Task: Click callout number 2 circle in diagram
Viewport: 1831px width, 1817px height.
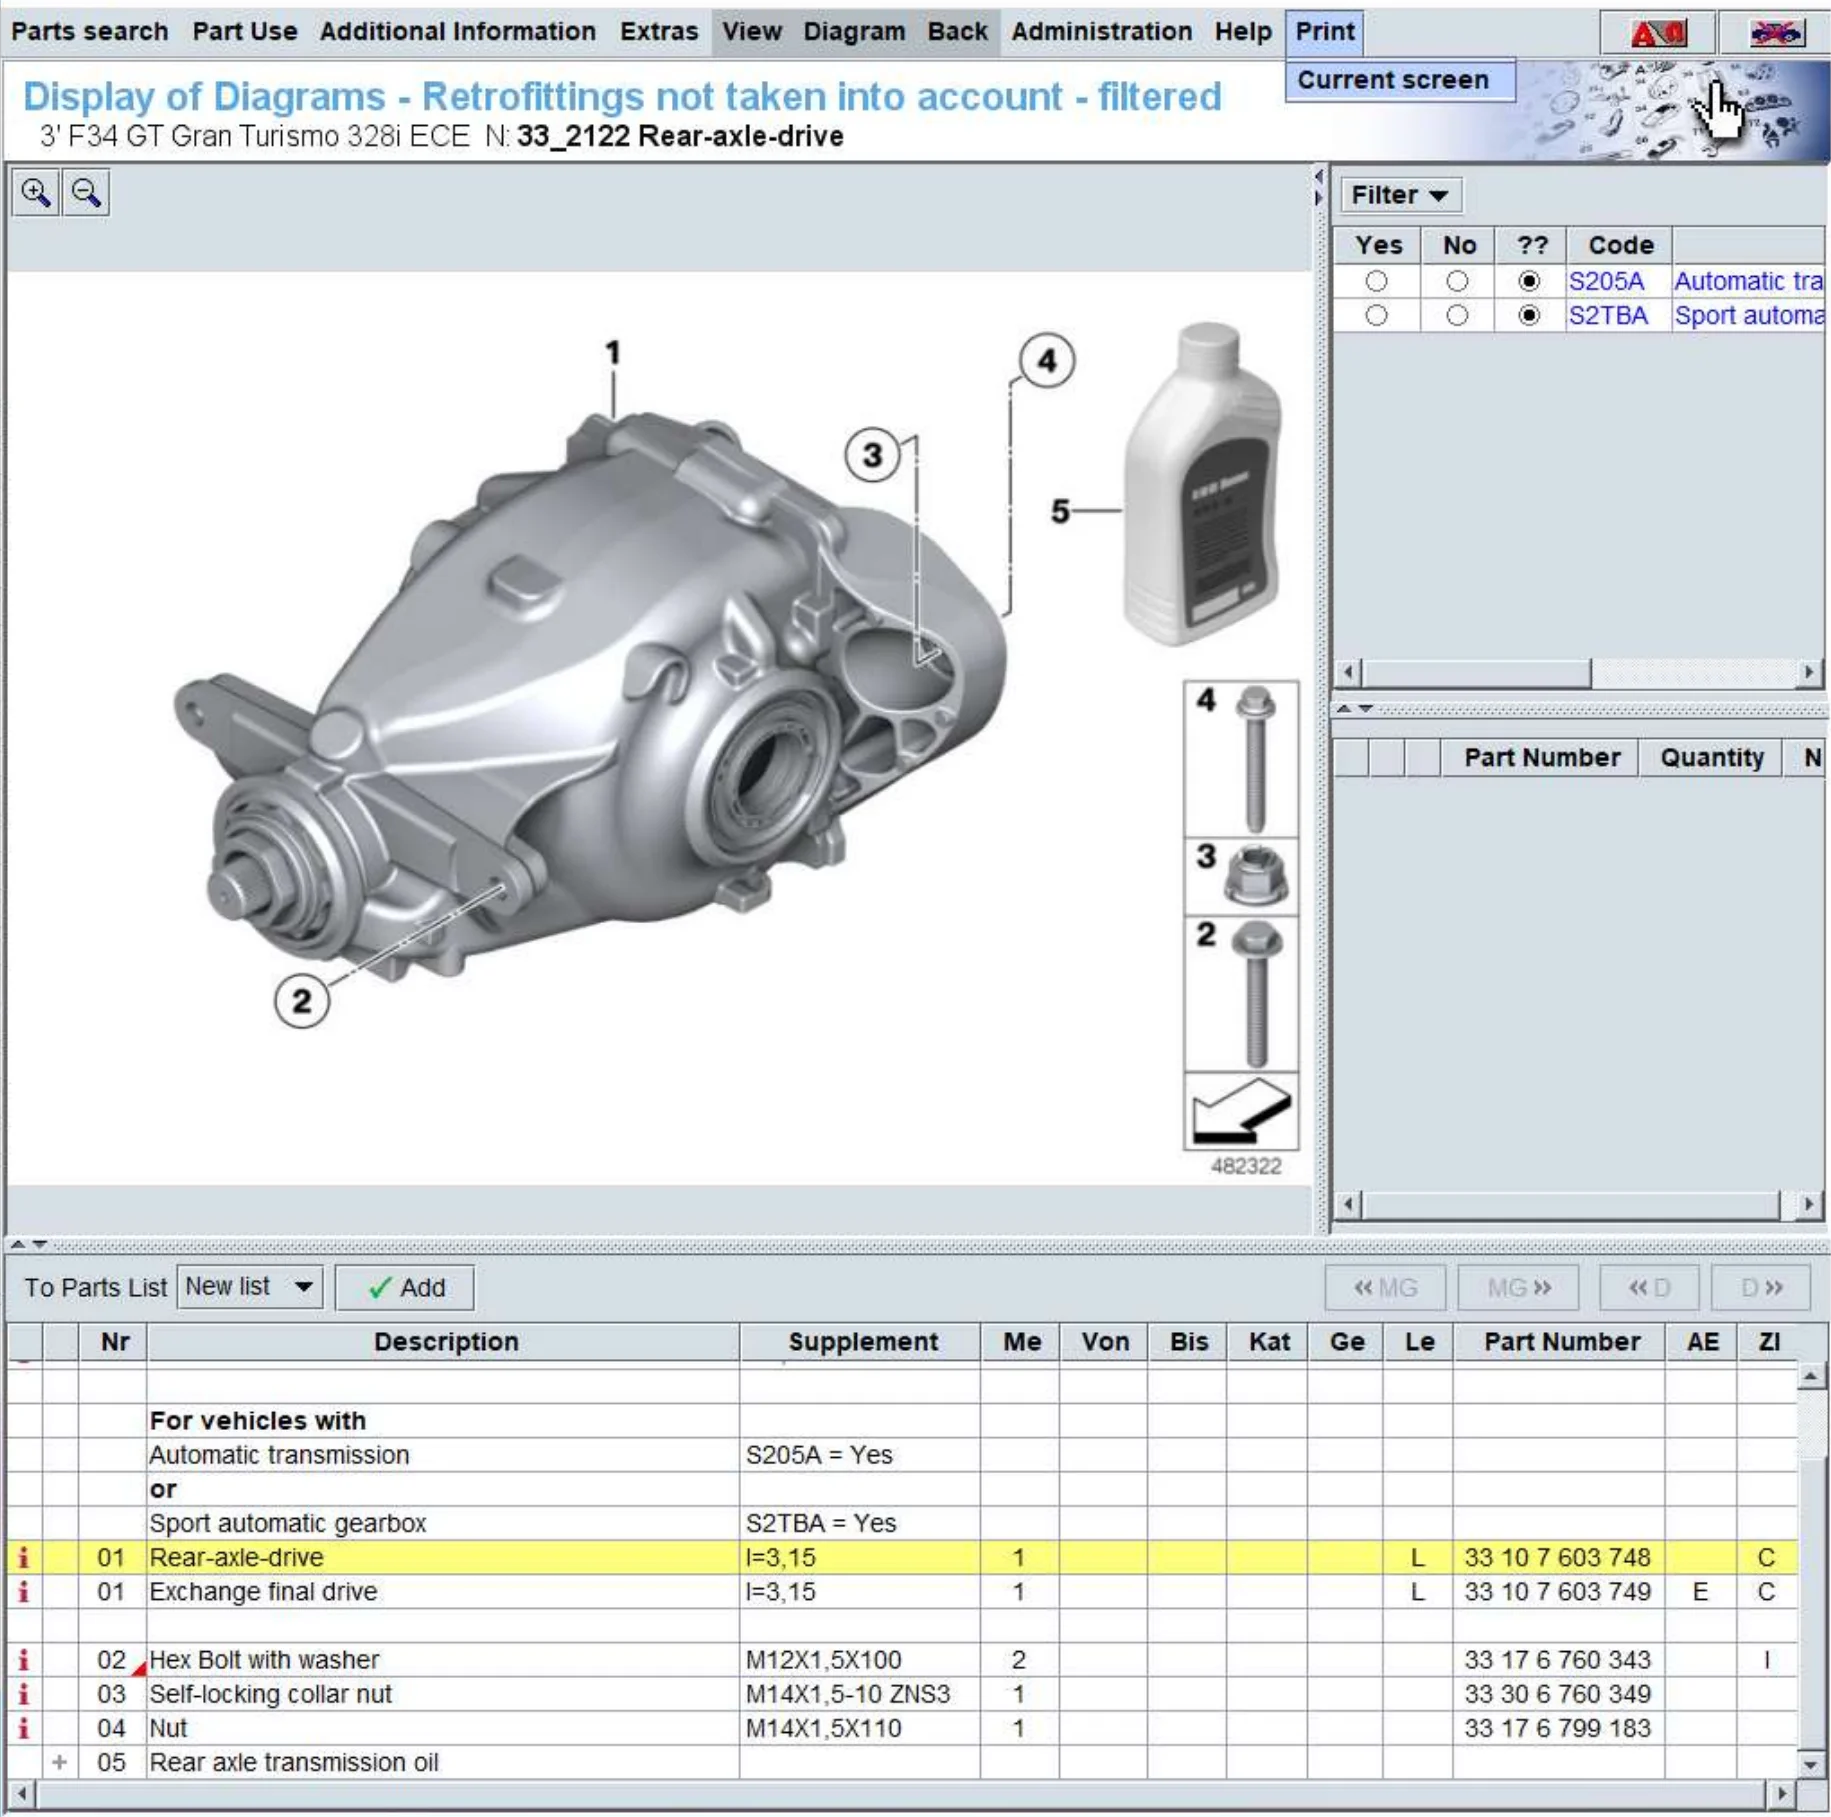Action: point(301,1001)
